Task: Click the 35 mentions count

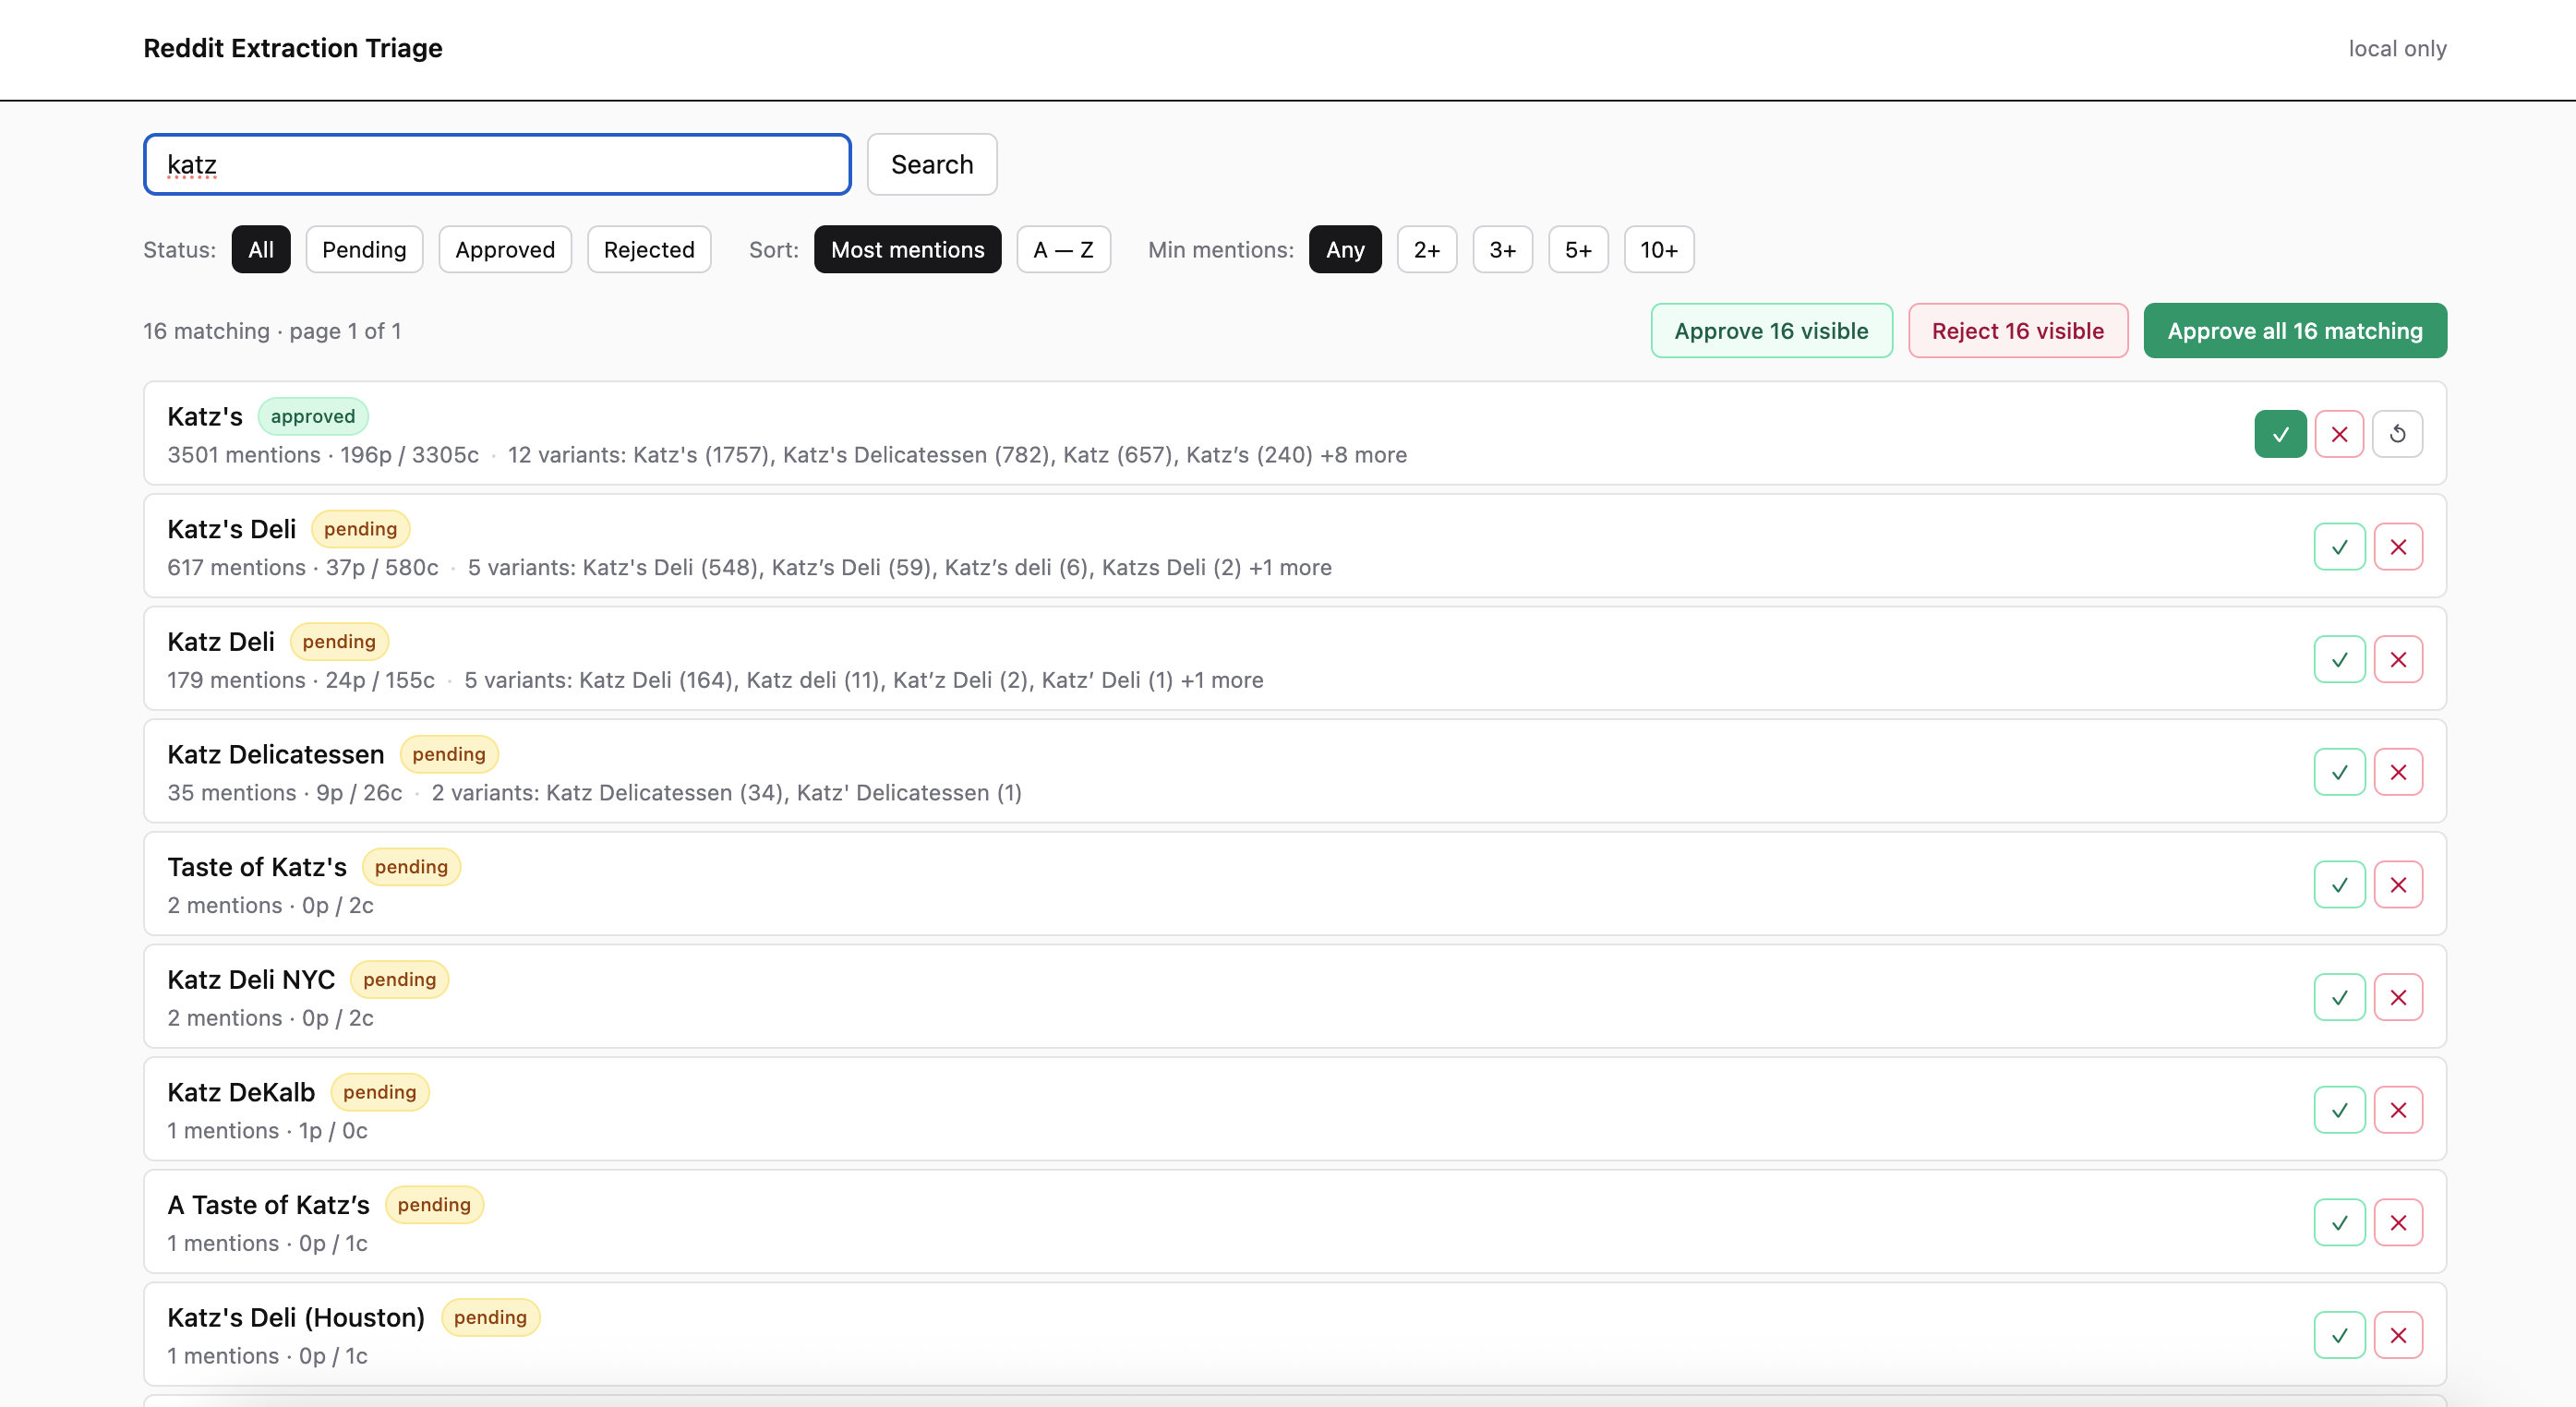Action: point(232,793)
